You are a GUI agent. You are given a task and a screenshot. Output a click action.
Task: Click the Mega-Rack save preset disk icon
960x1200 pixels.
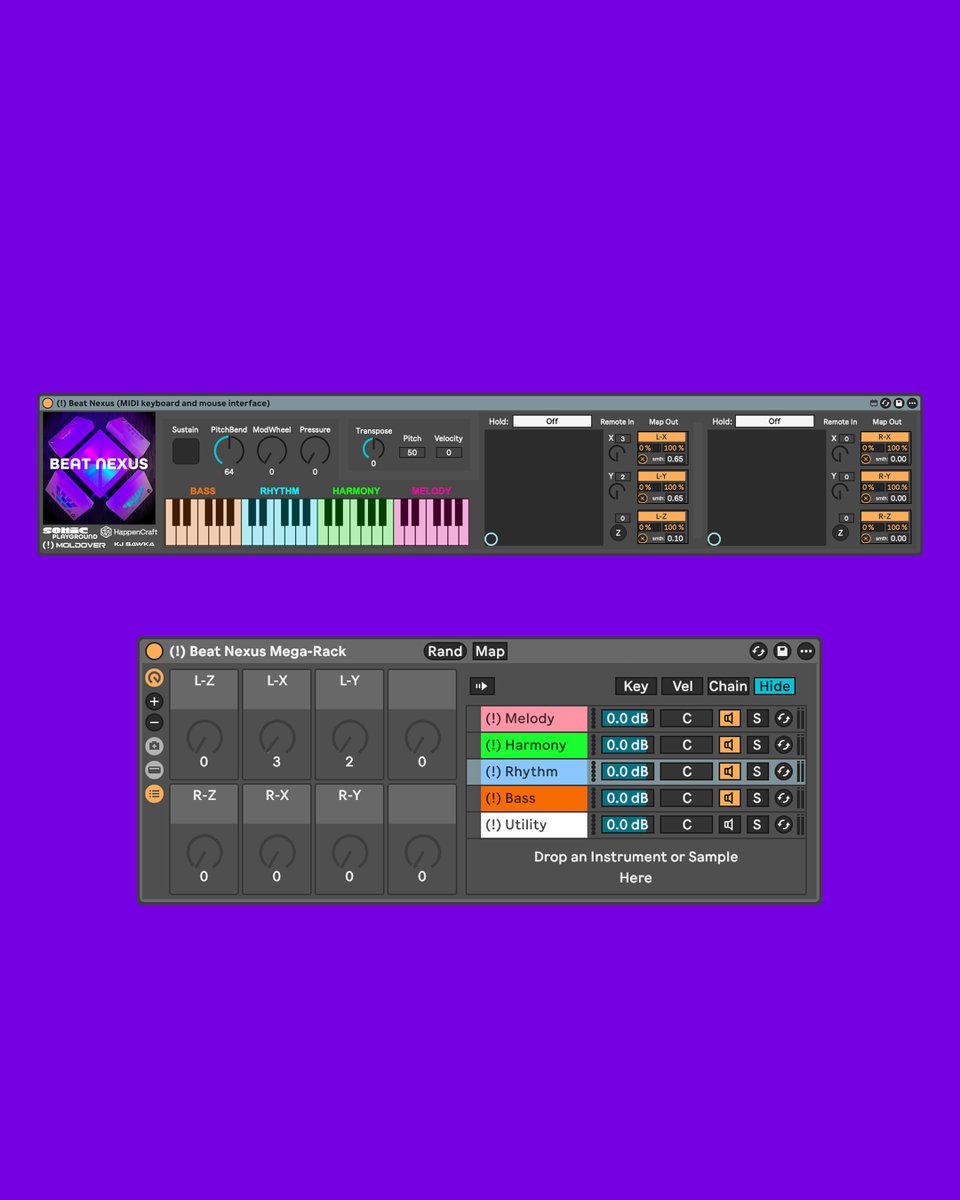point(782,651)
